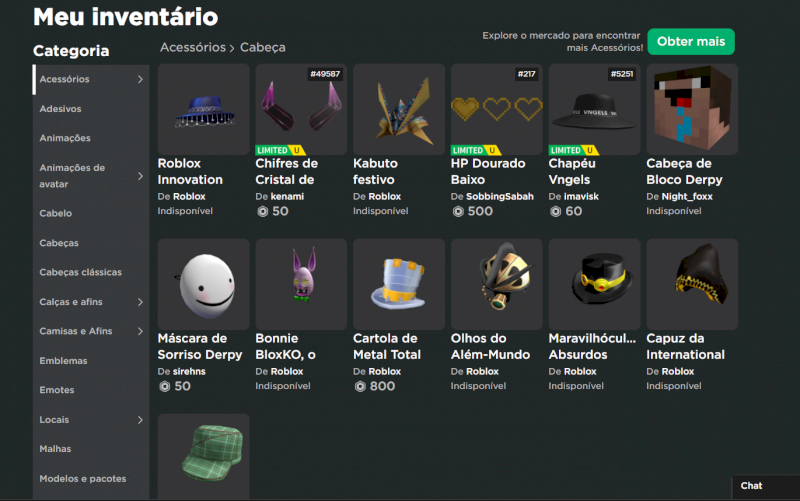Click Robux icon beside price 800
The image size is (800, 501).
[x=360, y=387]
